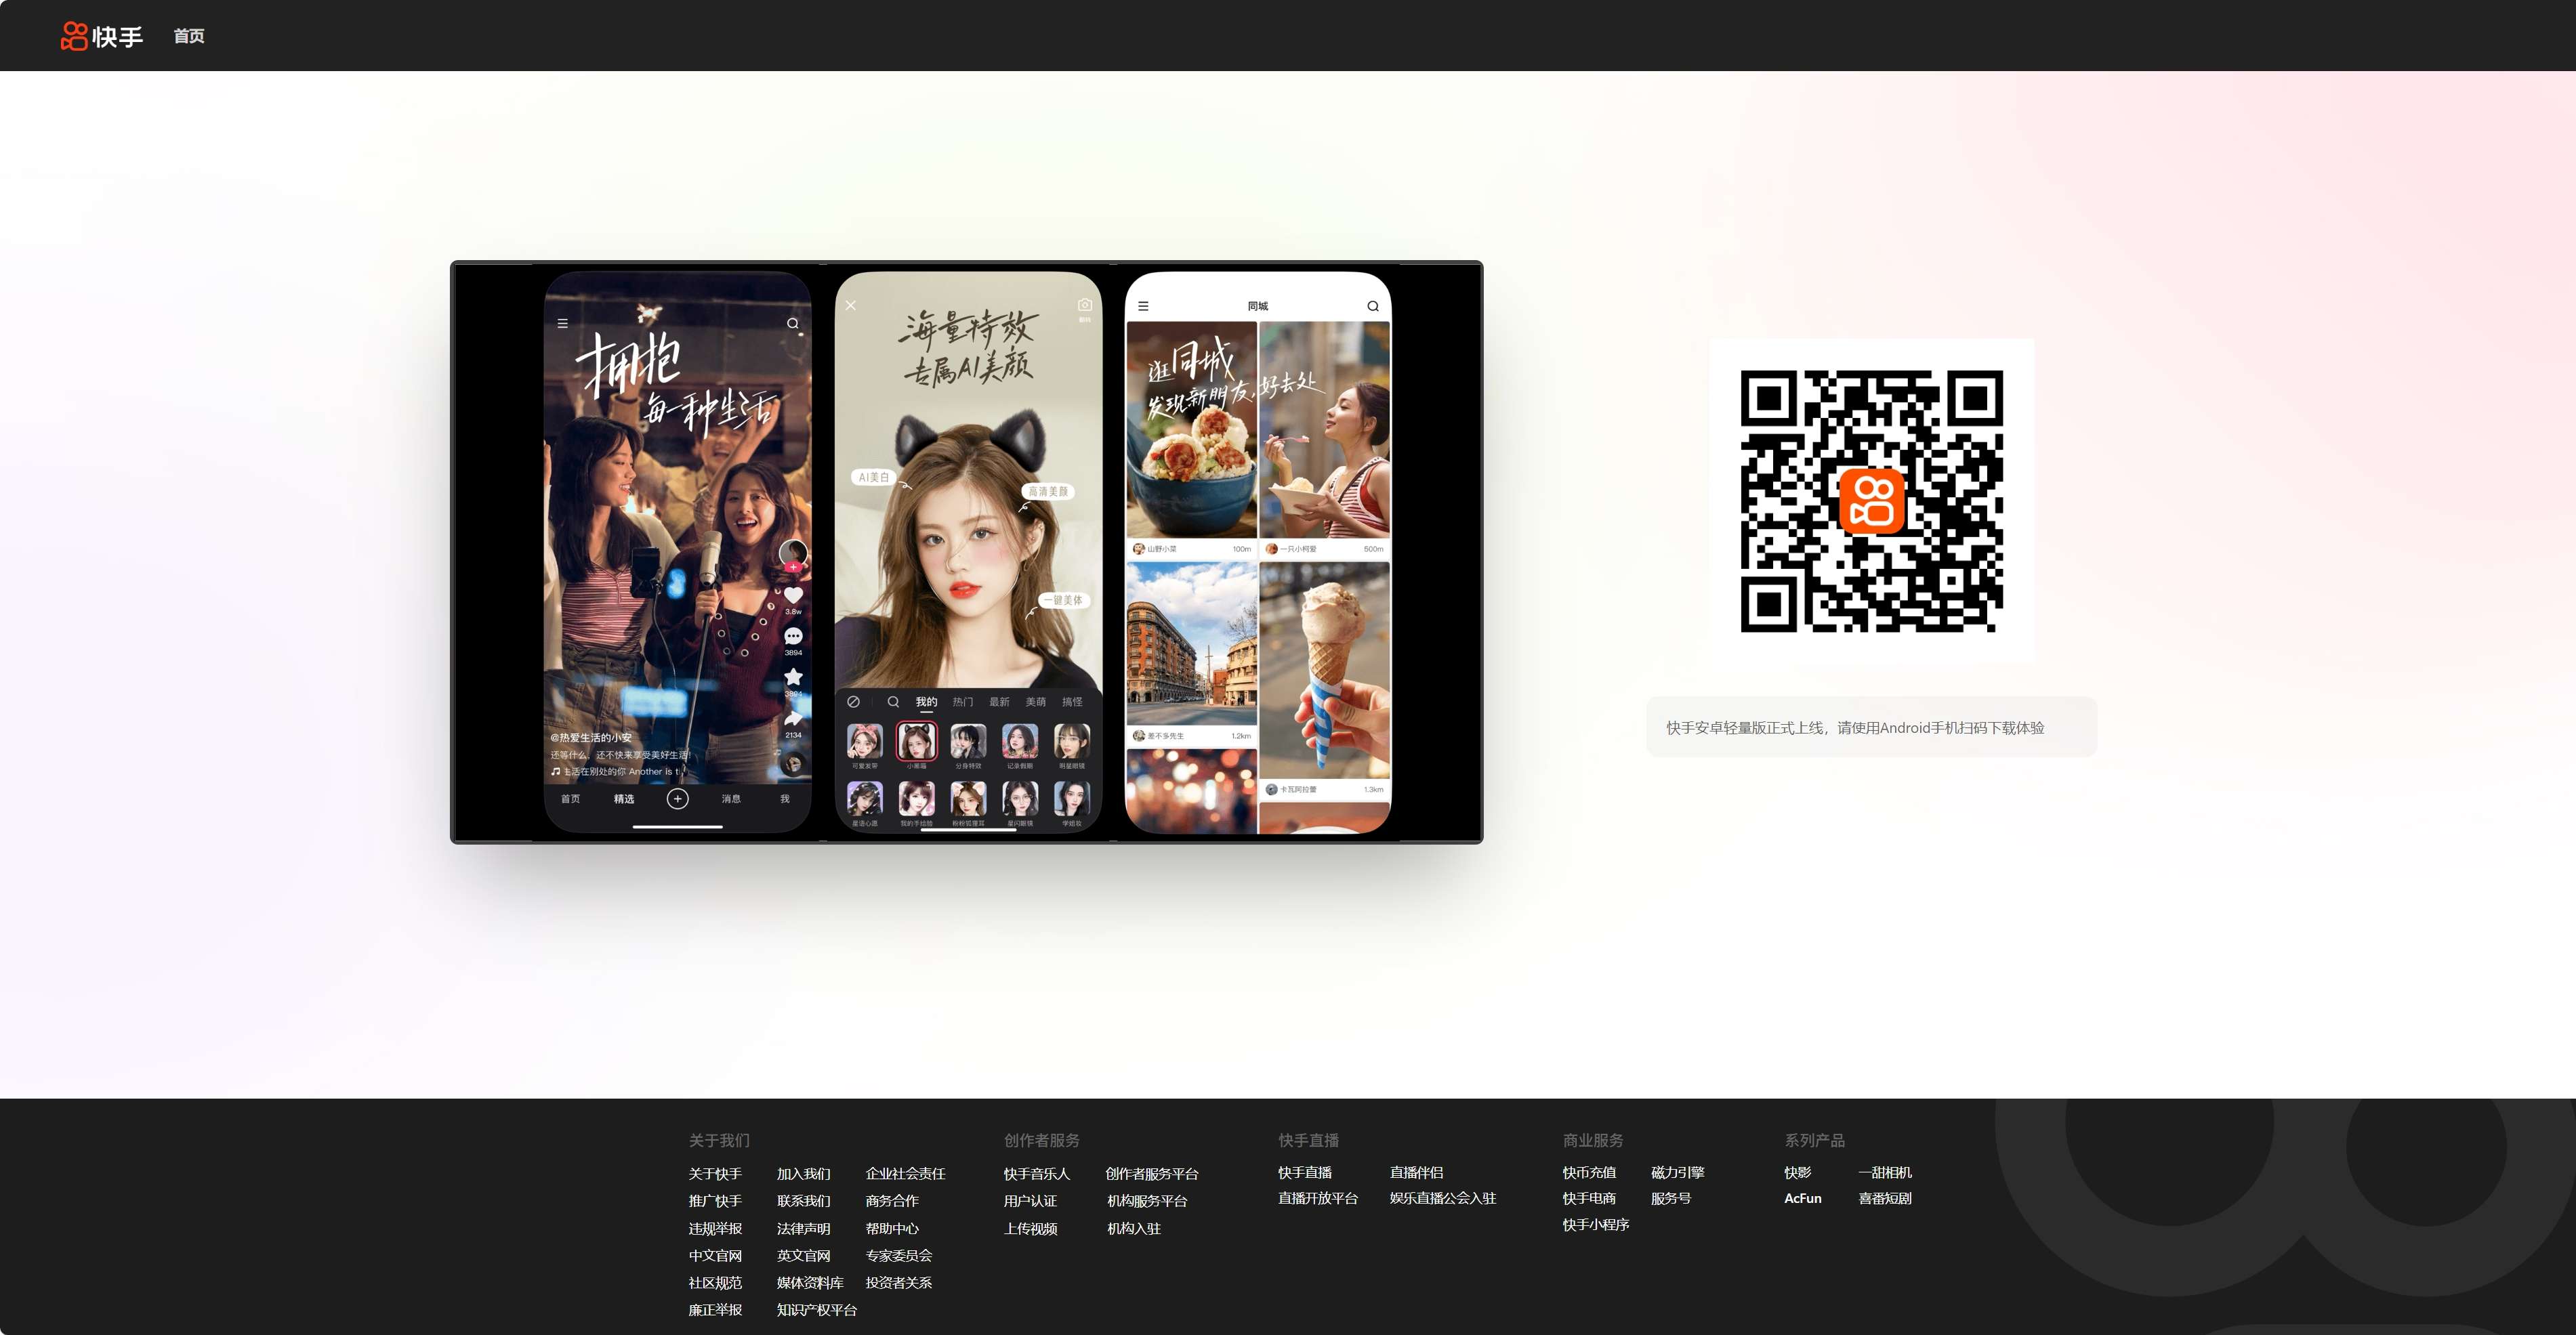Open the 关于快手 footer link
The image size is (2576, 1335).
(x=715, y=1174)
